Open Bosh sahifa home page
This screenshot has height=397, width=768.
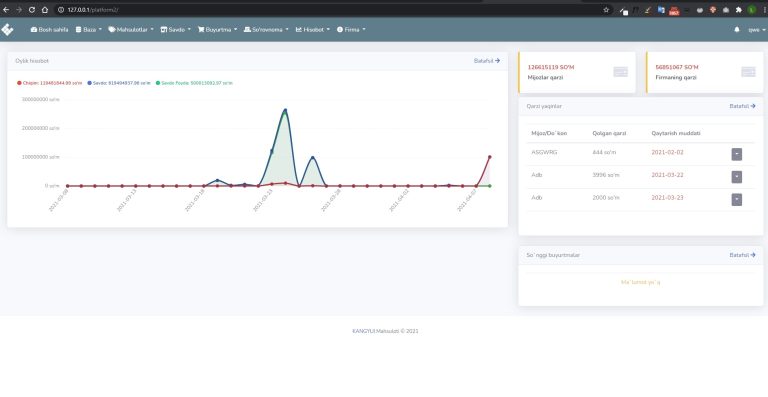point(49,30)
